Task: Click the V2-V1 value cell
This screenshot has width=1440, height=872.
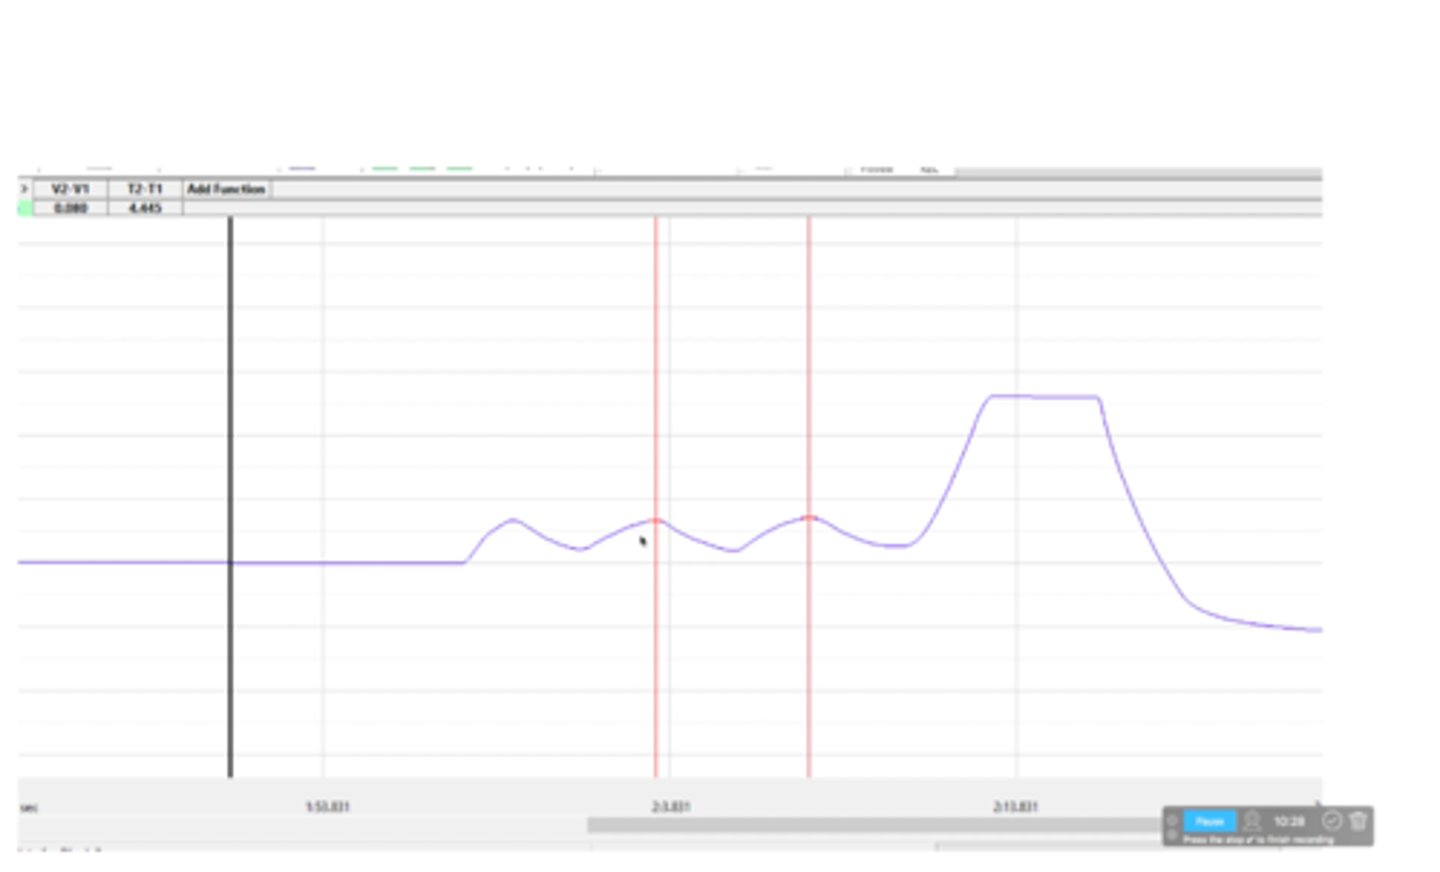Action: [x=70, y=208]
